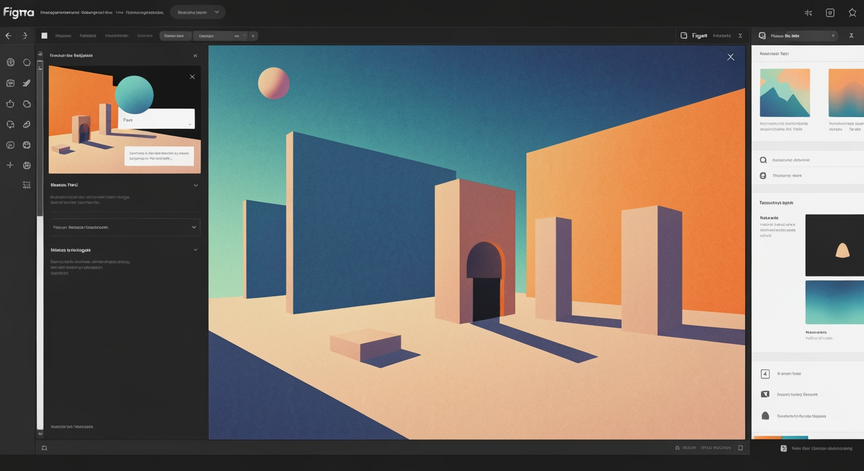Select the teal gradient swatch in the right panel
Screen dimensions: 864x471
(834, 302)
